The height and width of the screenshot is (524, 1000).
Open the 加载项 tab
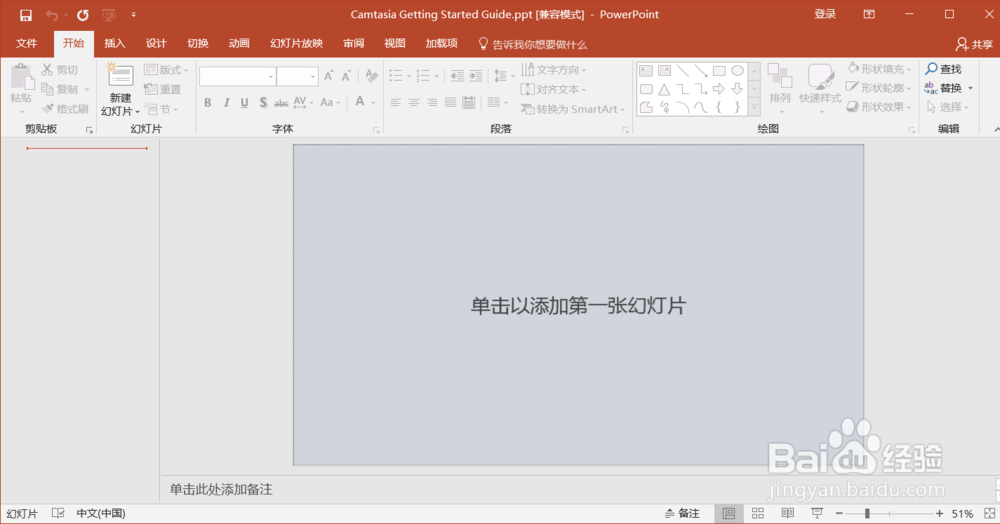pyautogui.click(x=441, y=43)
